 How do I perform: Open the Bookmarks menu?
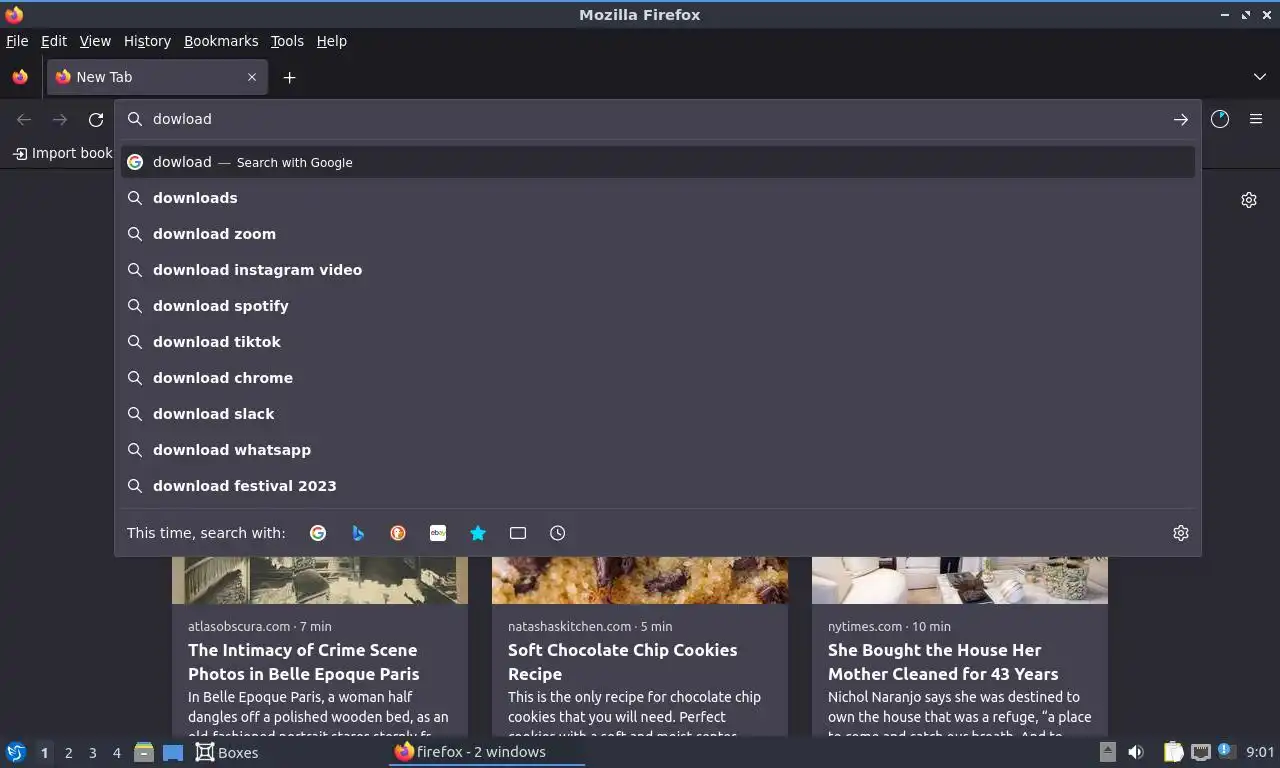pos(221,41)
